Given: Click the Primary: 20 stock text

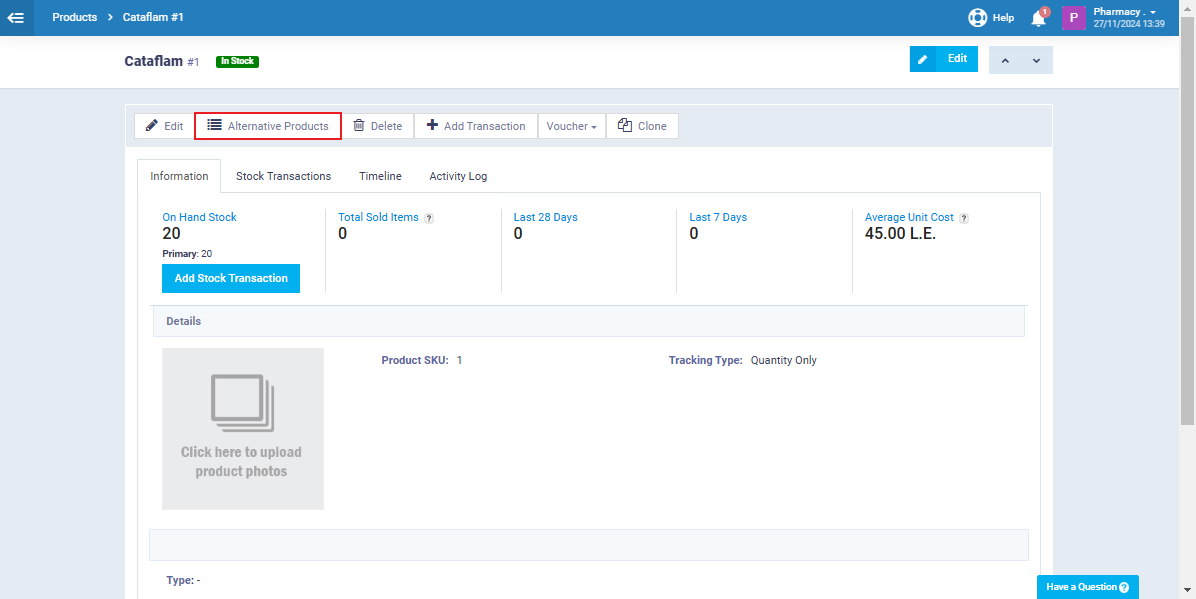Looking at the screenshot, I should tap(187, 253).
